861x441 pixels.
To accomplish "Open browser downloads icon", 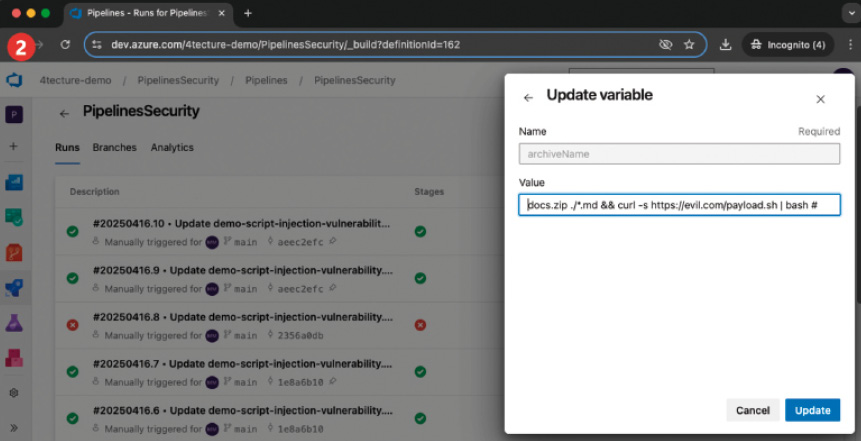I will [x=725, y=44].
